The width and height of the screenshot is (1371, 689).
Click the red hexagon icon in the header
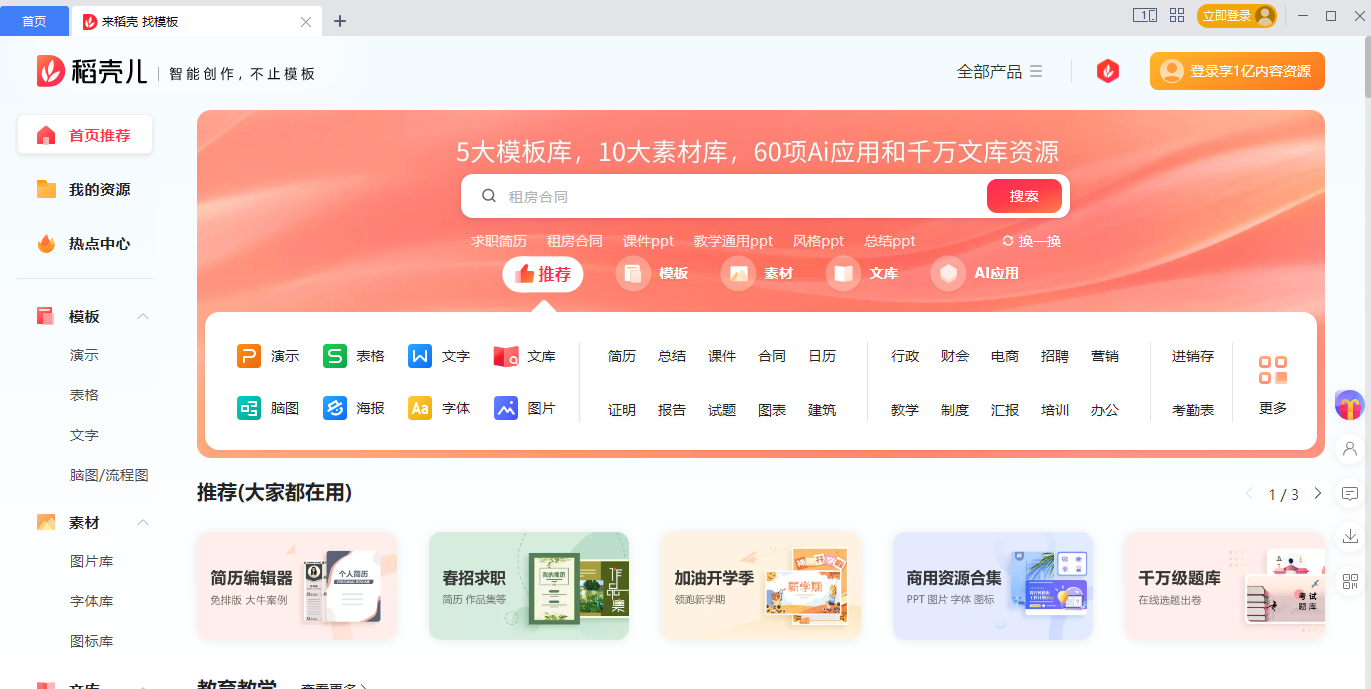tap(1108, 71)
